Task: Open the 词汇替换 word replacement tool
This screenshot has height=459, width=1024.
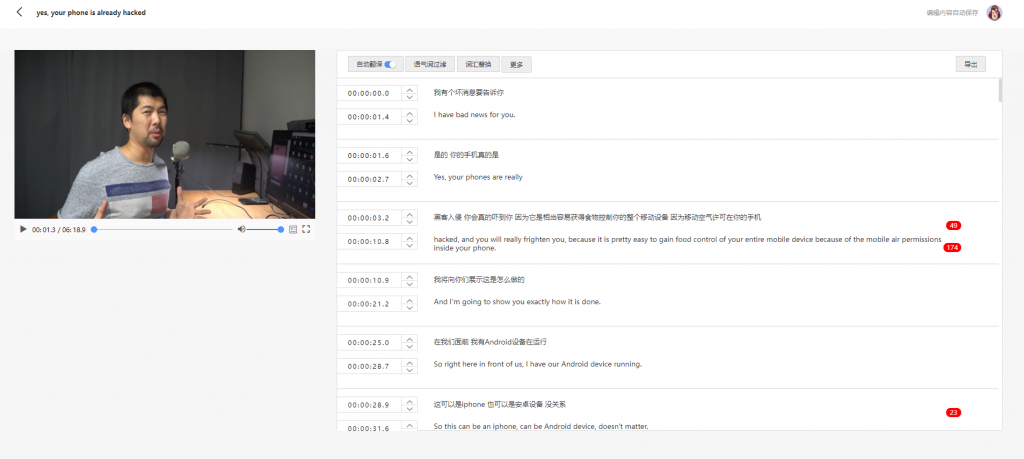Action: [478, 64]
